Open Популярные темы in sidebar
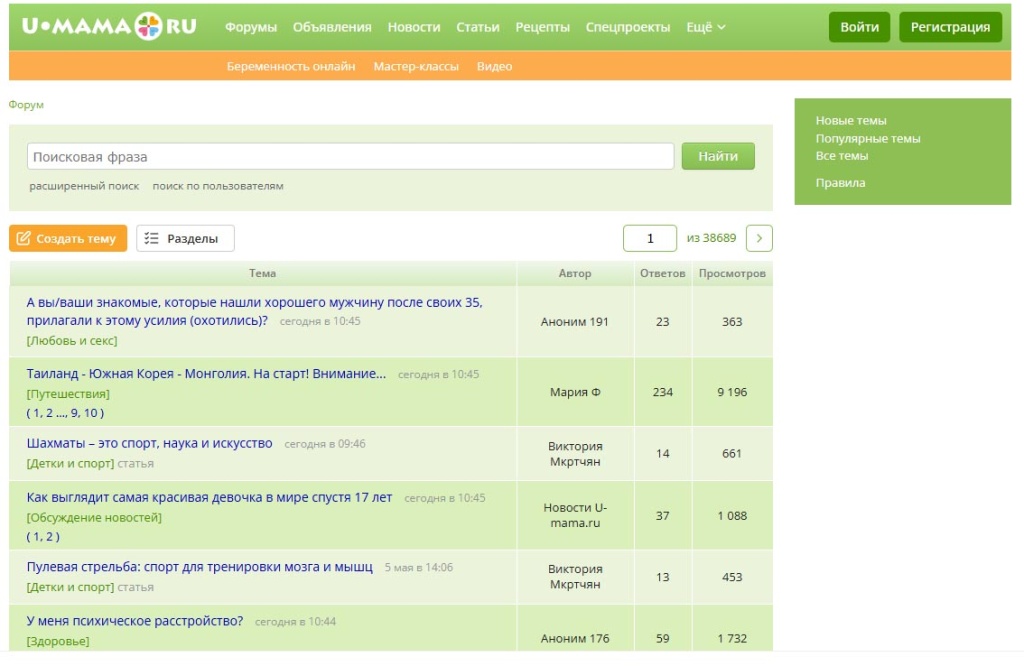1024x666 pixels. pyautogui.click(x=868, y=138)
